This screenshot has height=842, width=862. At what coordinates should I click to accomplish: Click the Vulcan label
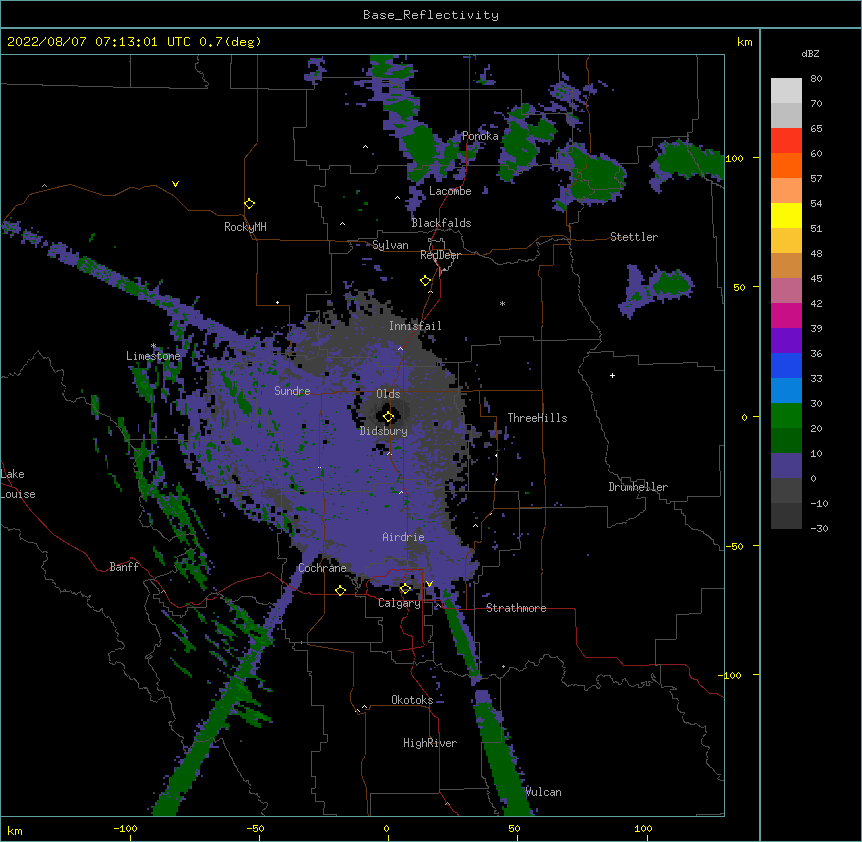coord(543,792)
